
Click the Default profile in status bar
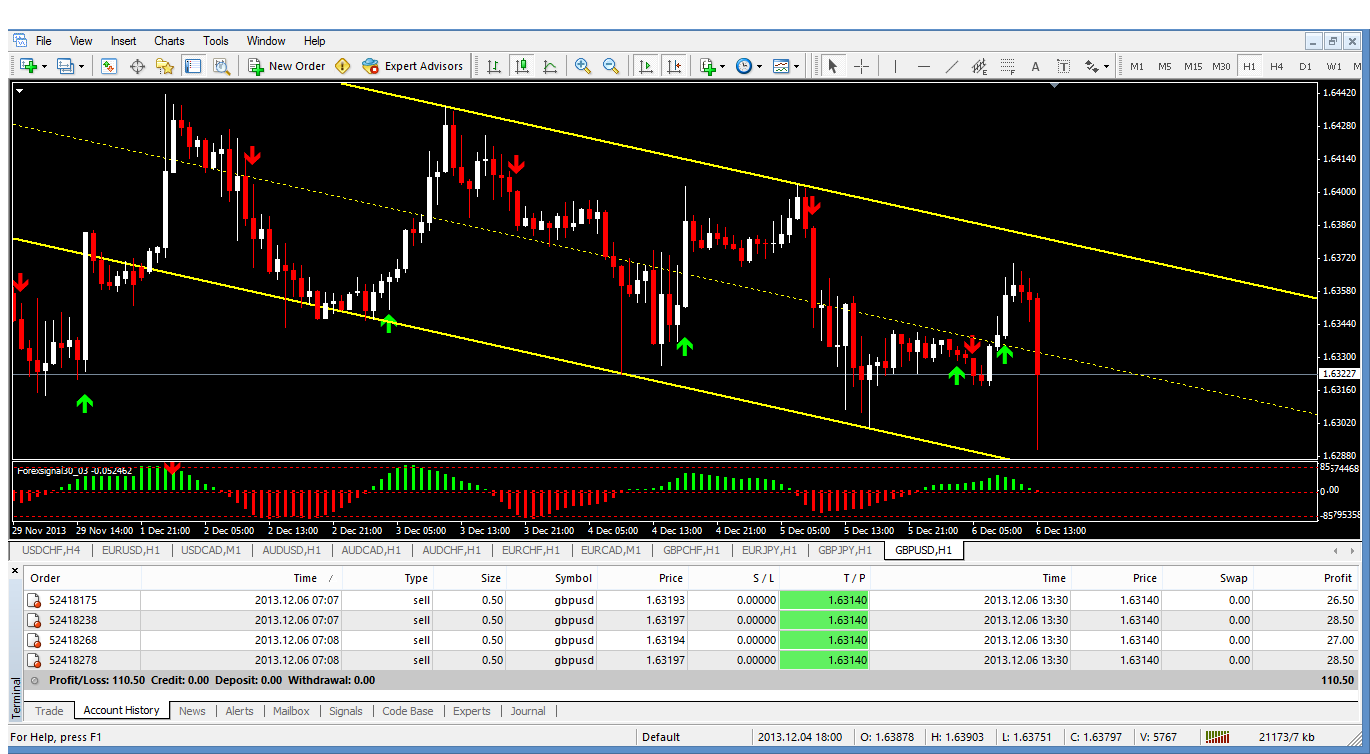(x=661, y=738)
